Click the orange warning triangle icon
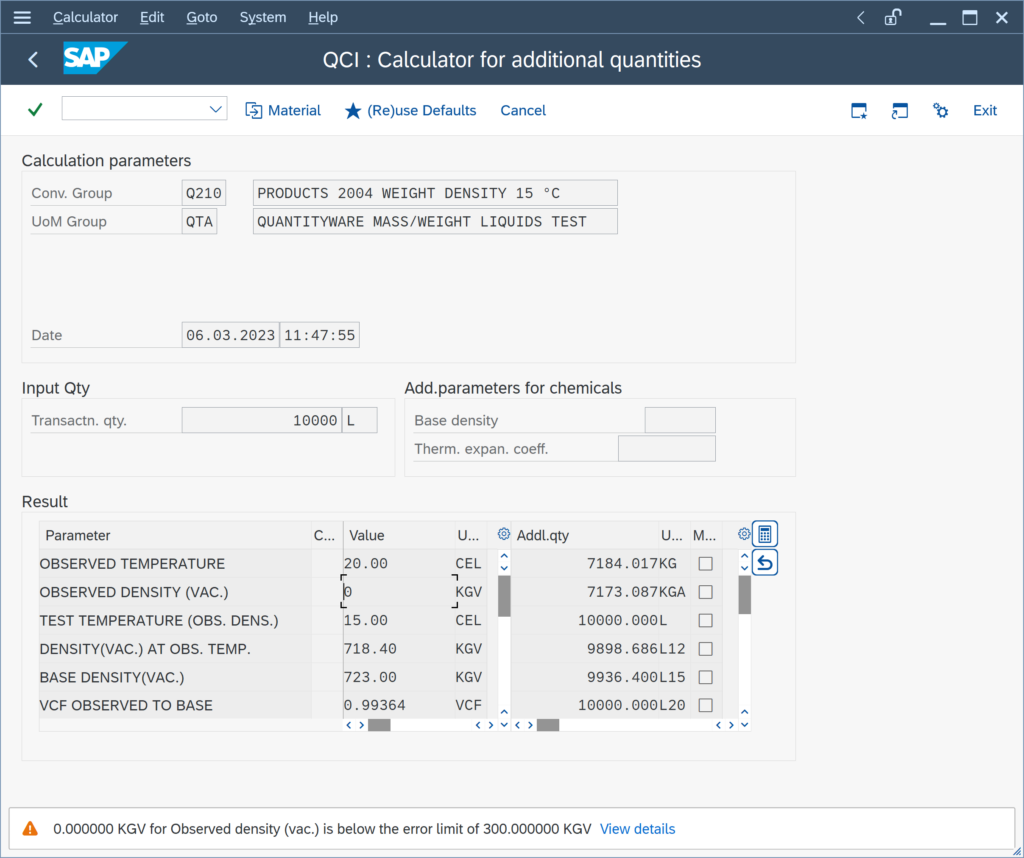Viewport: 1024px width, 858px height. 30,829
